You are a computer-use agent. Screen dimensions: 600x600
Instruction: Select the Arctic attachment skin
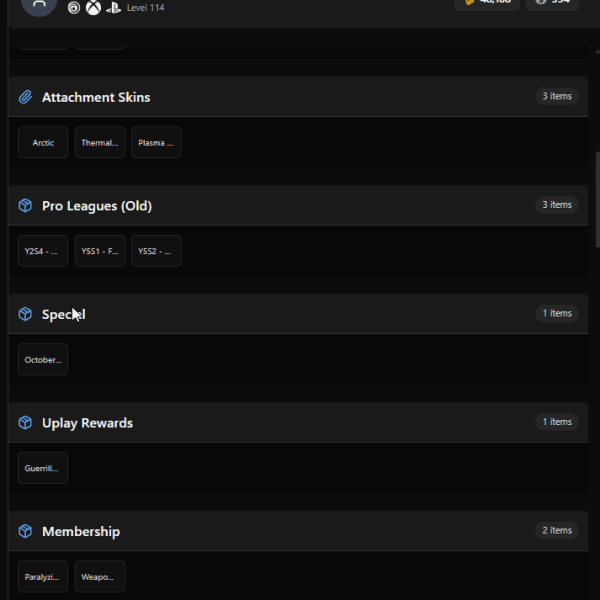43,142
